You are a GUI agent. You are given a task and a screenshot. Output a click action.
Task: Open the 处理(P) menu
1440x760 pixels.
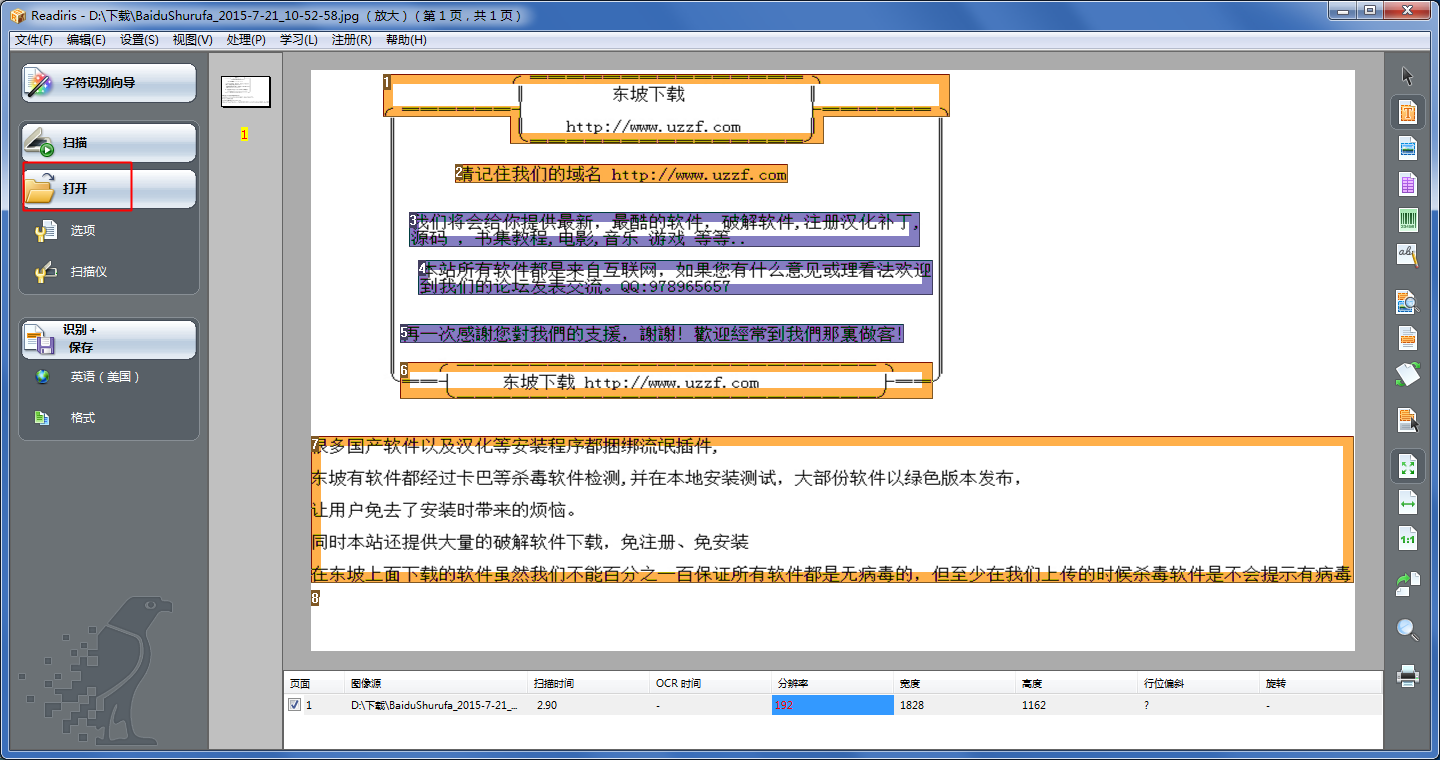[x=246, y=40]
